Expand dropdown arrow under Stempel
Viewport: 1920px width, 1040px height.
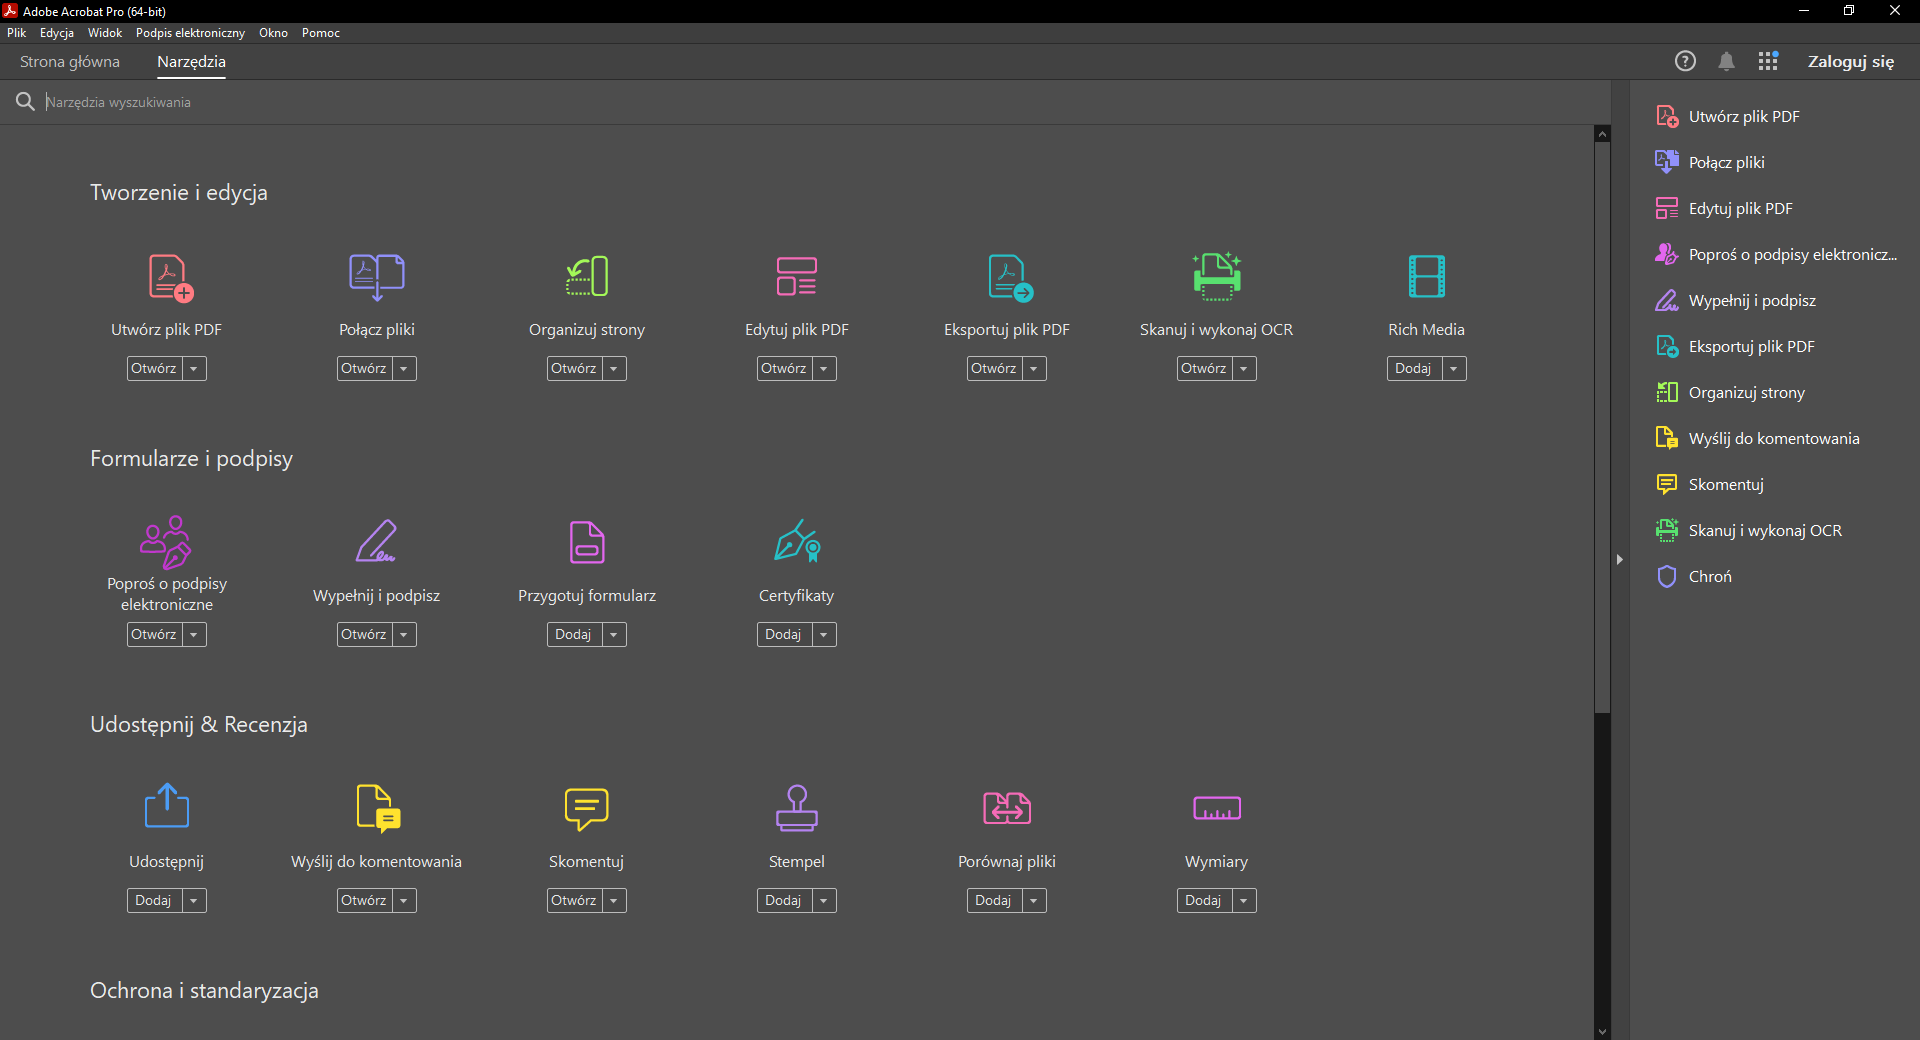coord(824,901)
